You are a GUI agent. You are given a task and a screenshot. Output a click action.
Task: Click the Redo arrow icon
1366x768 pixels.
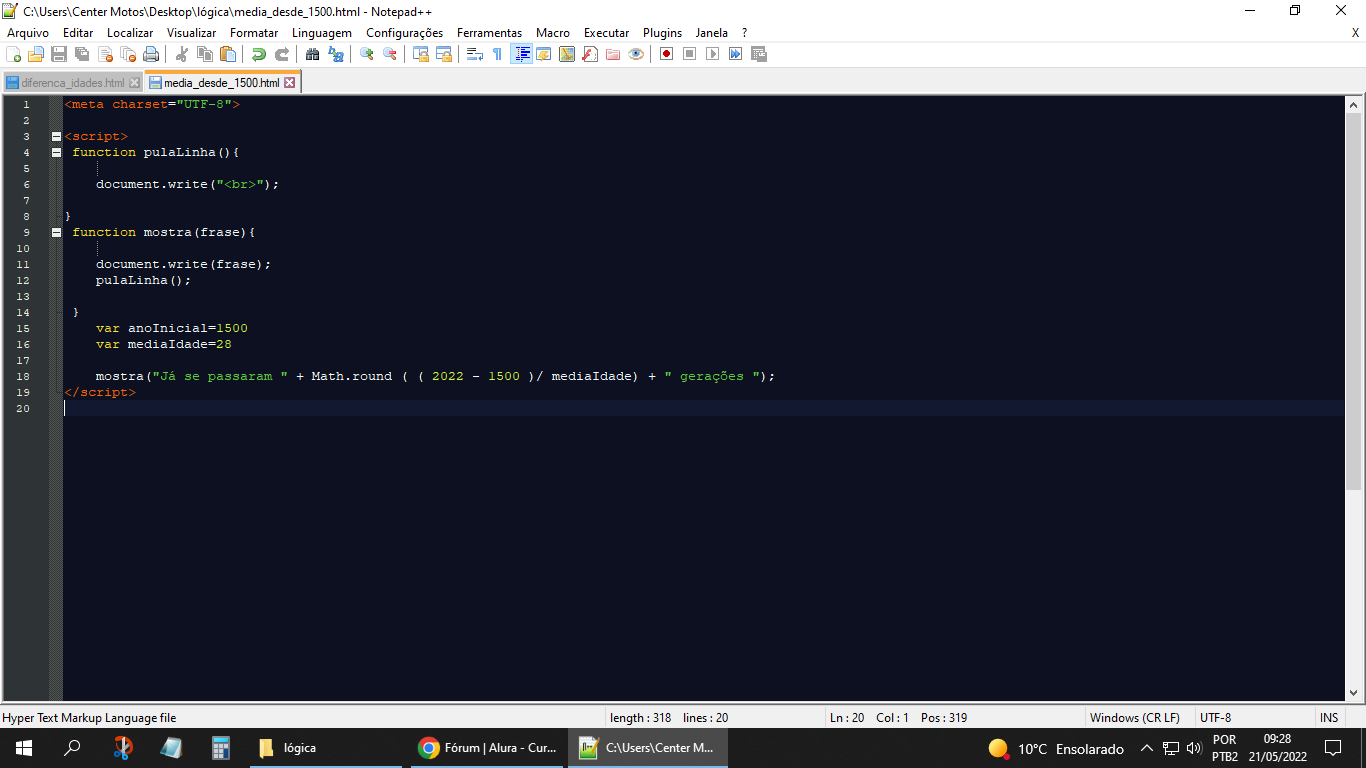click(x=282, y=54)
